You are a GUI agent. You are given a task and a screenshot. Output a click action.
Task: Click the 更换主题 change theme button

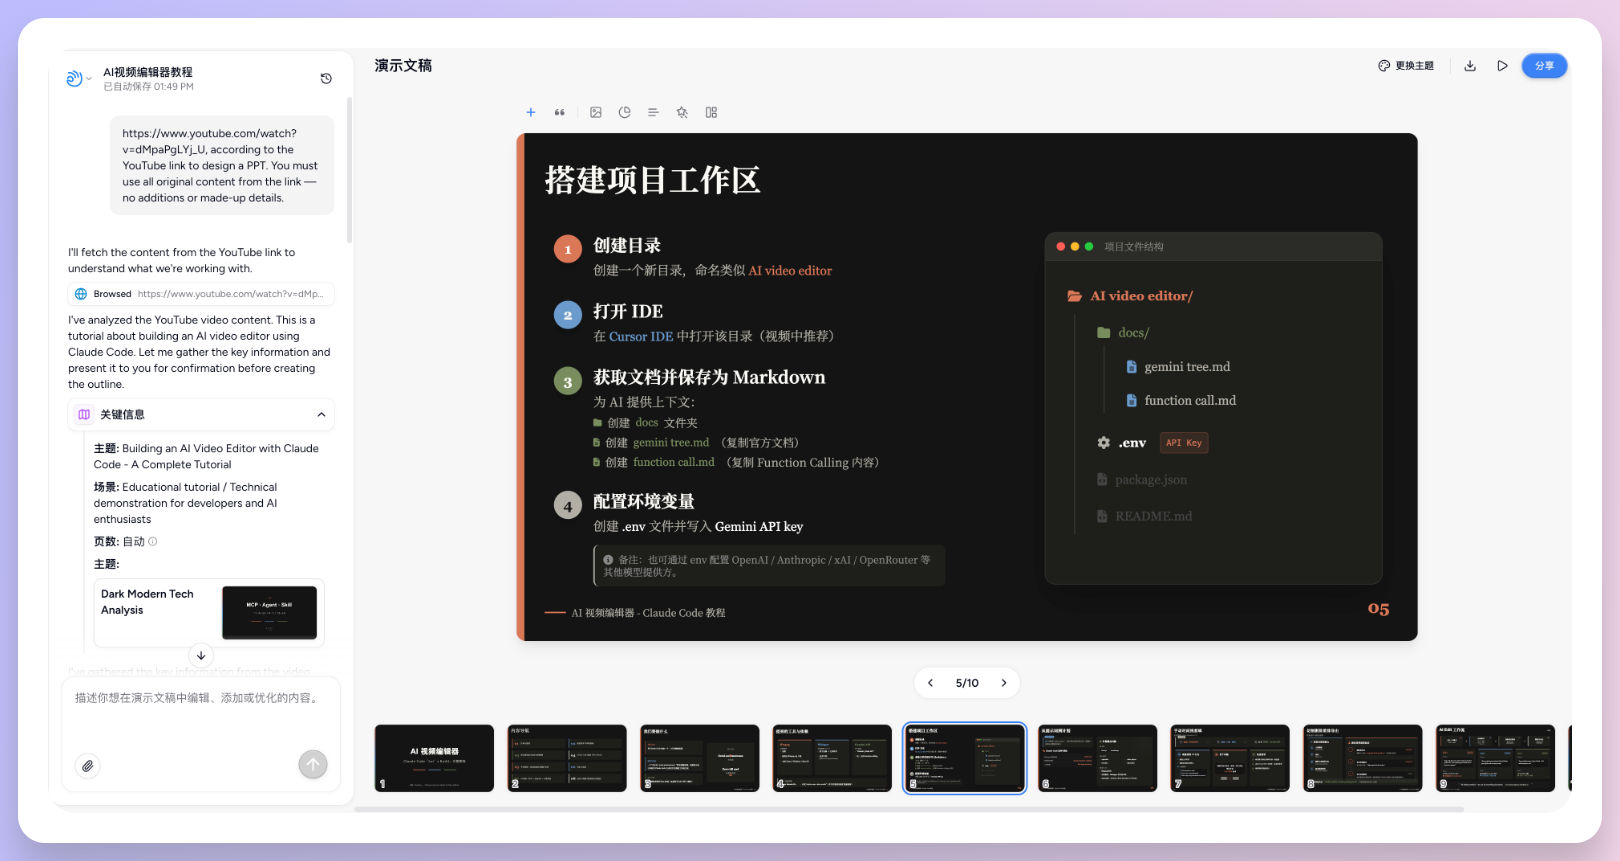(x=1406, y=66)
